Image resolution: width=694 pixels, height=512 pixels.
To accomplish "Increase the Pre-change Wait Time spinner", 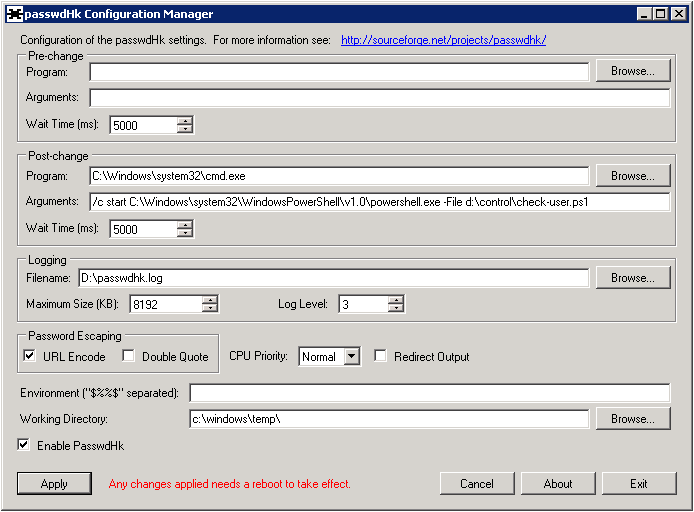I will point(185,121).
